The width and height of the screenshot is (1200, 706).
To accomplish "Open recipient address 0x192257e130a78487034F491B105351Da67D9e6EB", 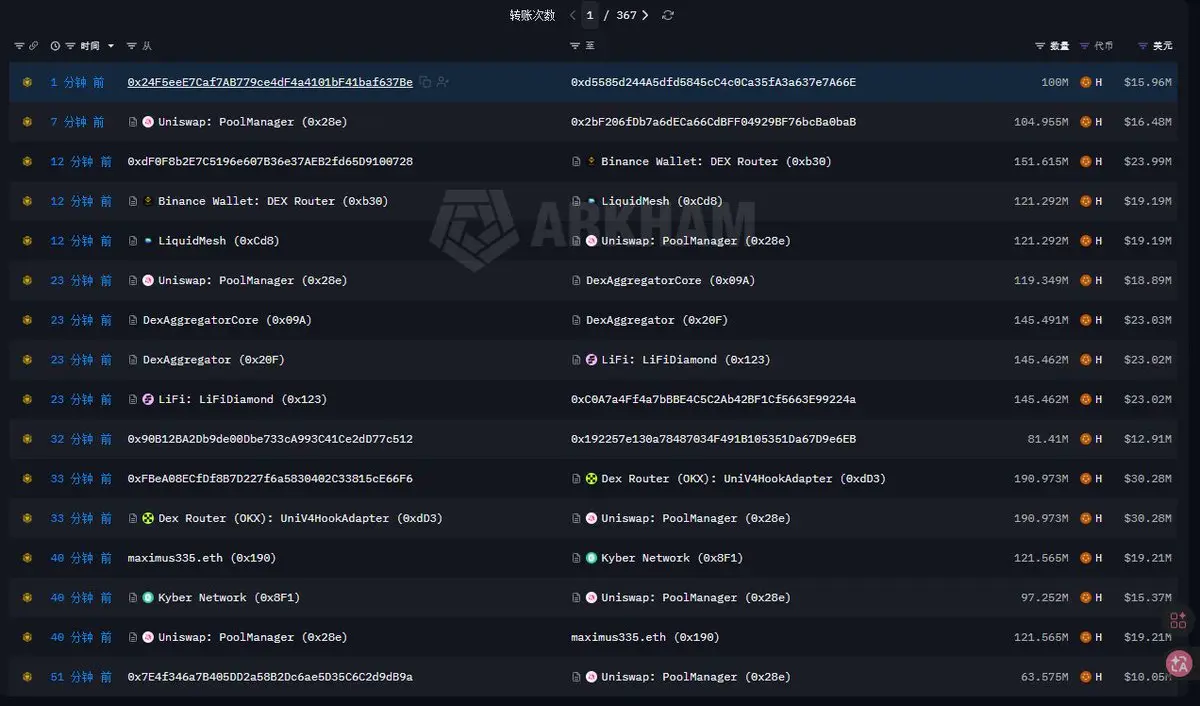I will [713, 439].
